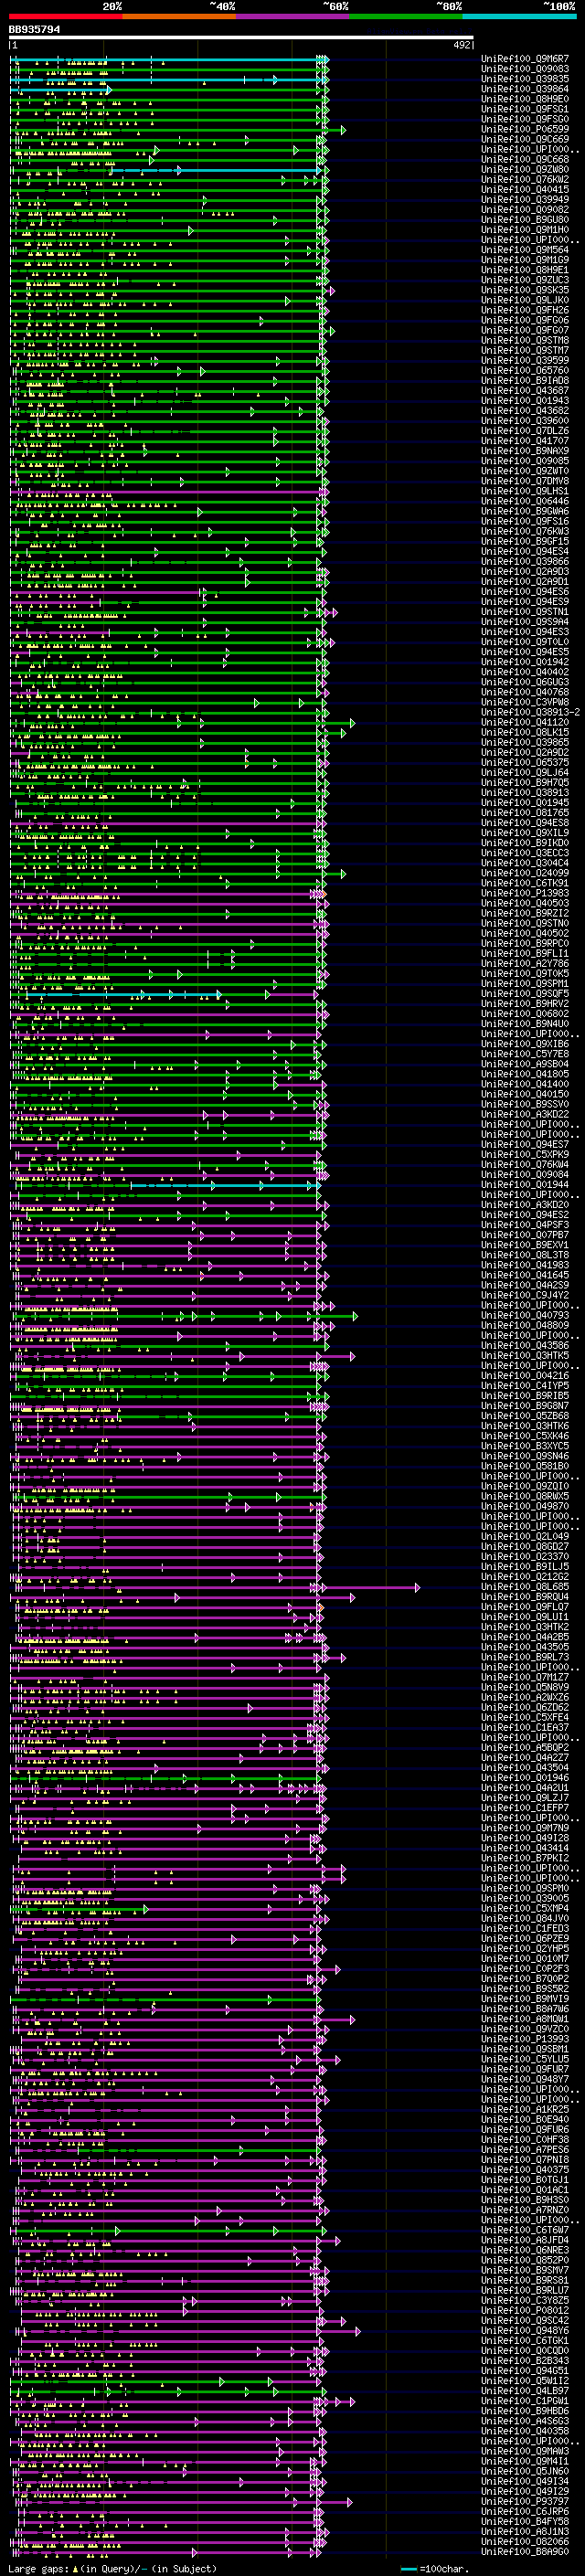Click the white query sequence bar
The image size is (585, 2576).
(241, 38)
